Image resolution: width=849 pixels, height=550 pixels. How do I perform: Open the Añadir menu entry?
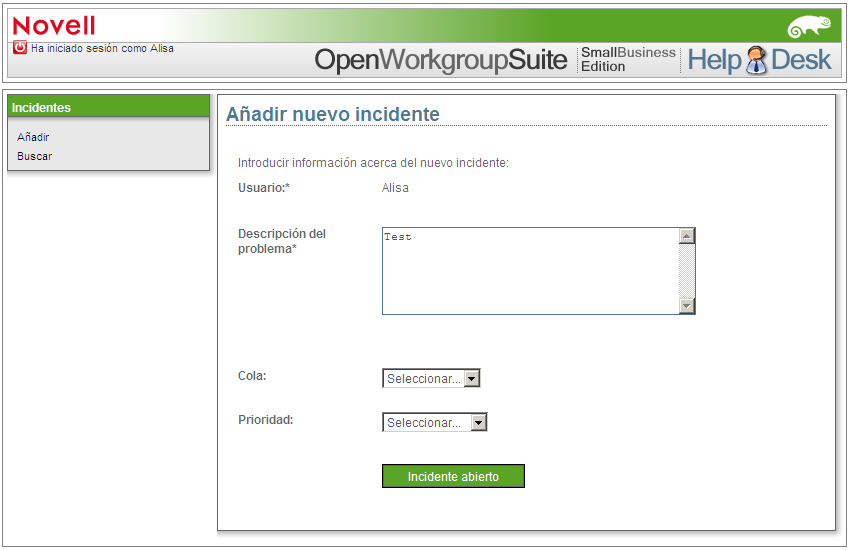33,137
